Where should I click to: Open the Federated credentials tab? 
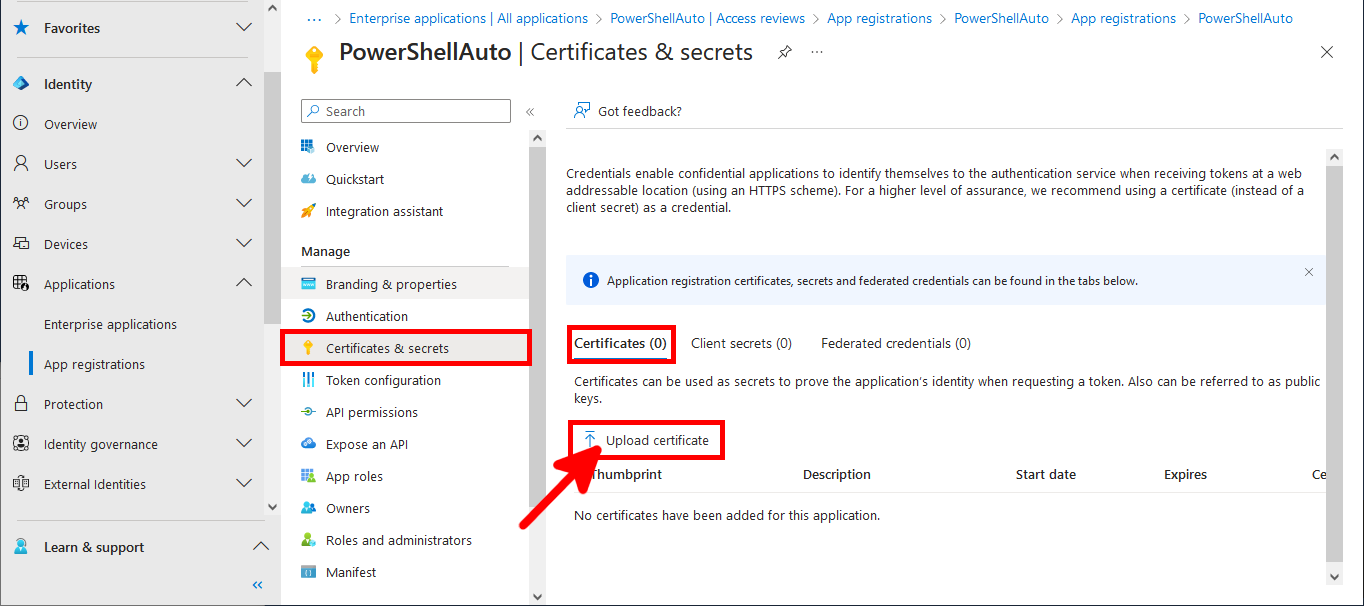click(x=895, y=343)
